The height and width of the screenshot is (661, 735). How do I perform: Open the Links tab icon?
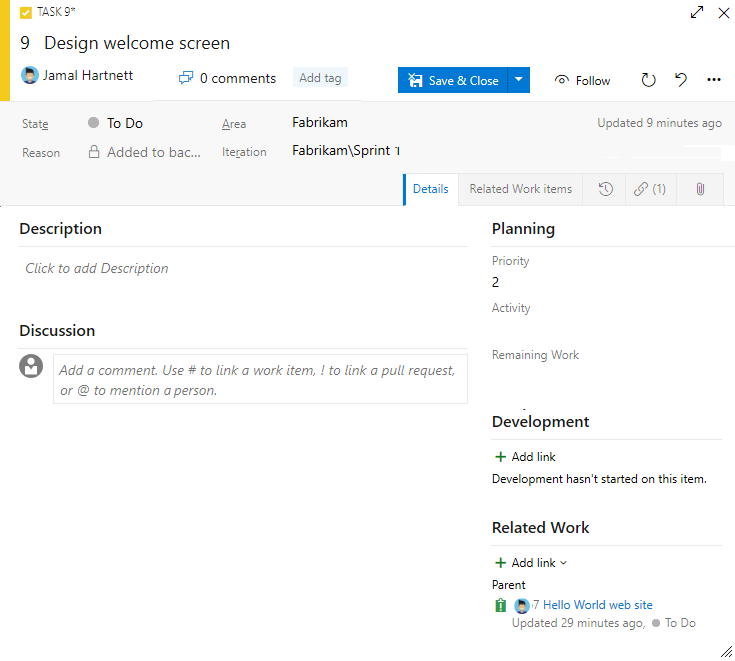point(649,189)
